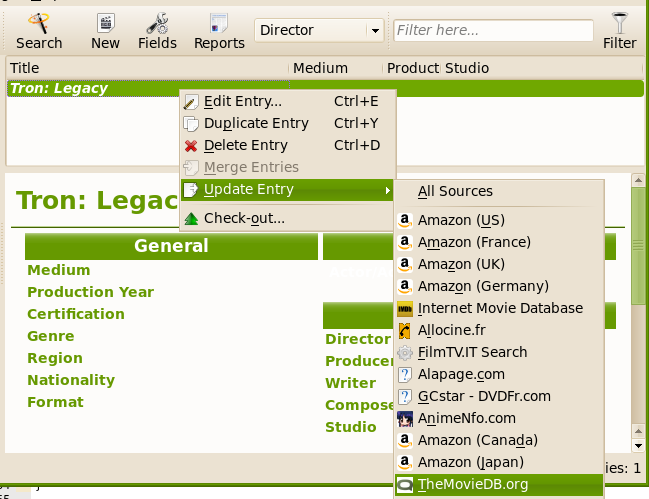Image resolution: width=649 pixels, height=499 pixels.
Task: Click the Product column header
Action: [x=412, y=68]
